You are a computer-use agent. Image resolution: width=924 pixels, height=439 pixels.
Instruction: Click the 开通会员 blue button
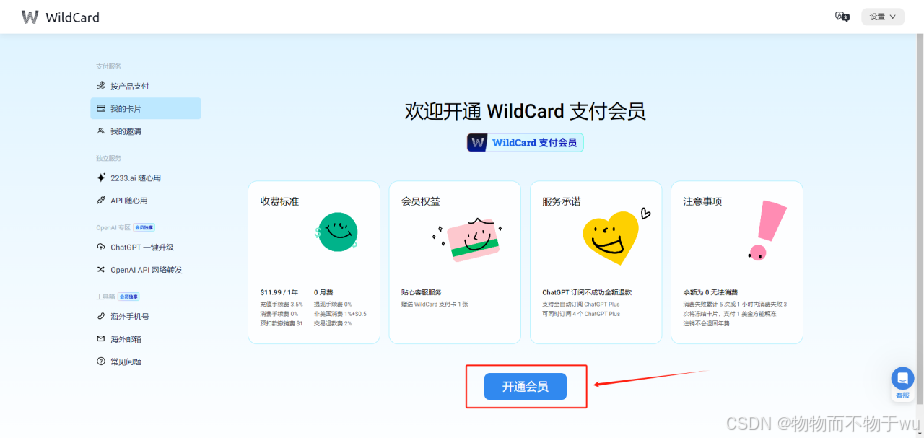pos(525,387)
